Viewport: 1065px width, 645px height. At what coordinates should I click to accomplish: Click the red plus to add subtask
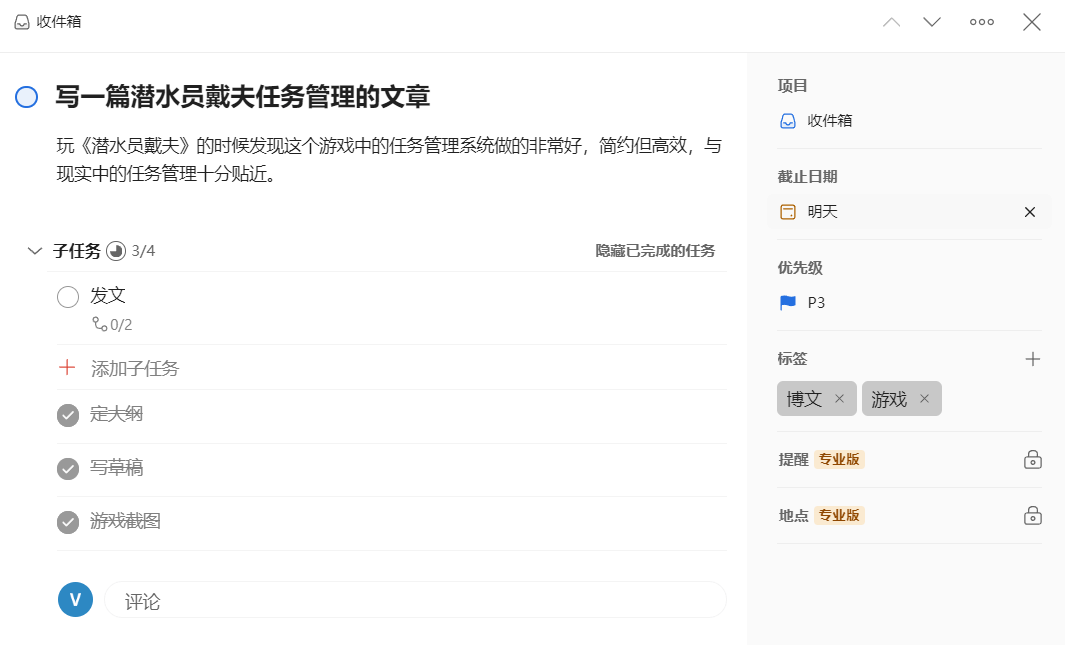click(67, 368)
